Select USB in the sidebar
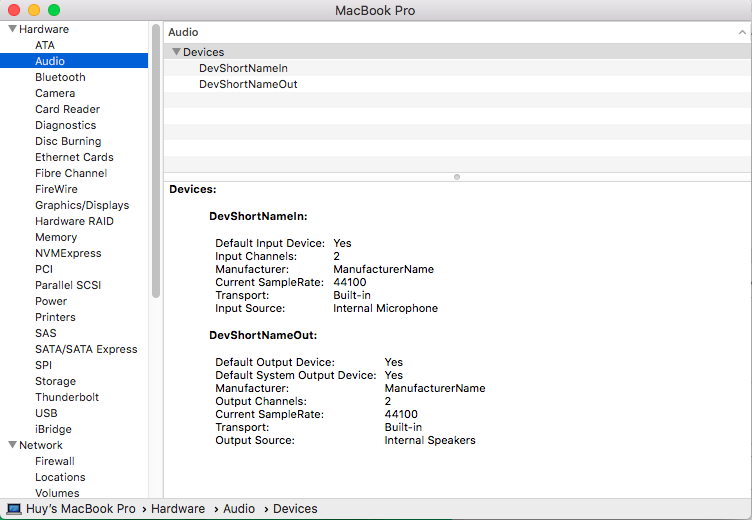Viewport: 752px width, 520px height. click(46, 413)
